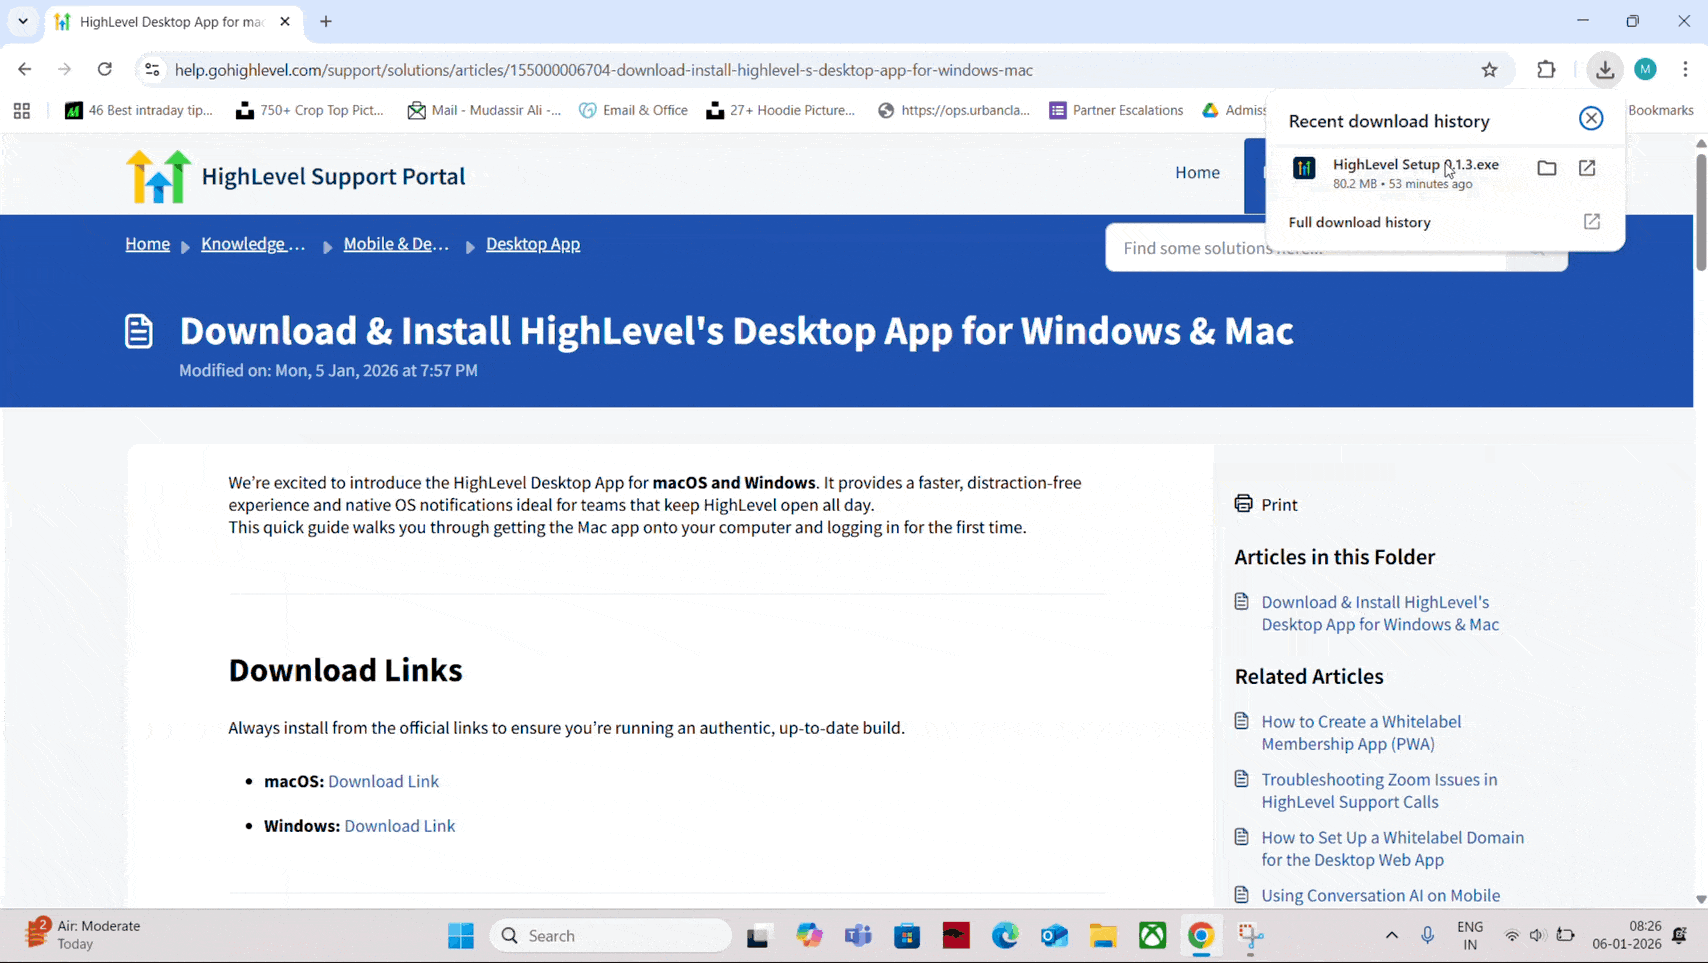Open Microsoft Store from taskbar
Image resolution: width=1708 pixels, height=963 pixels.
coord(907,936)
